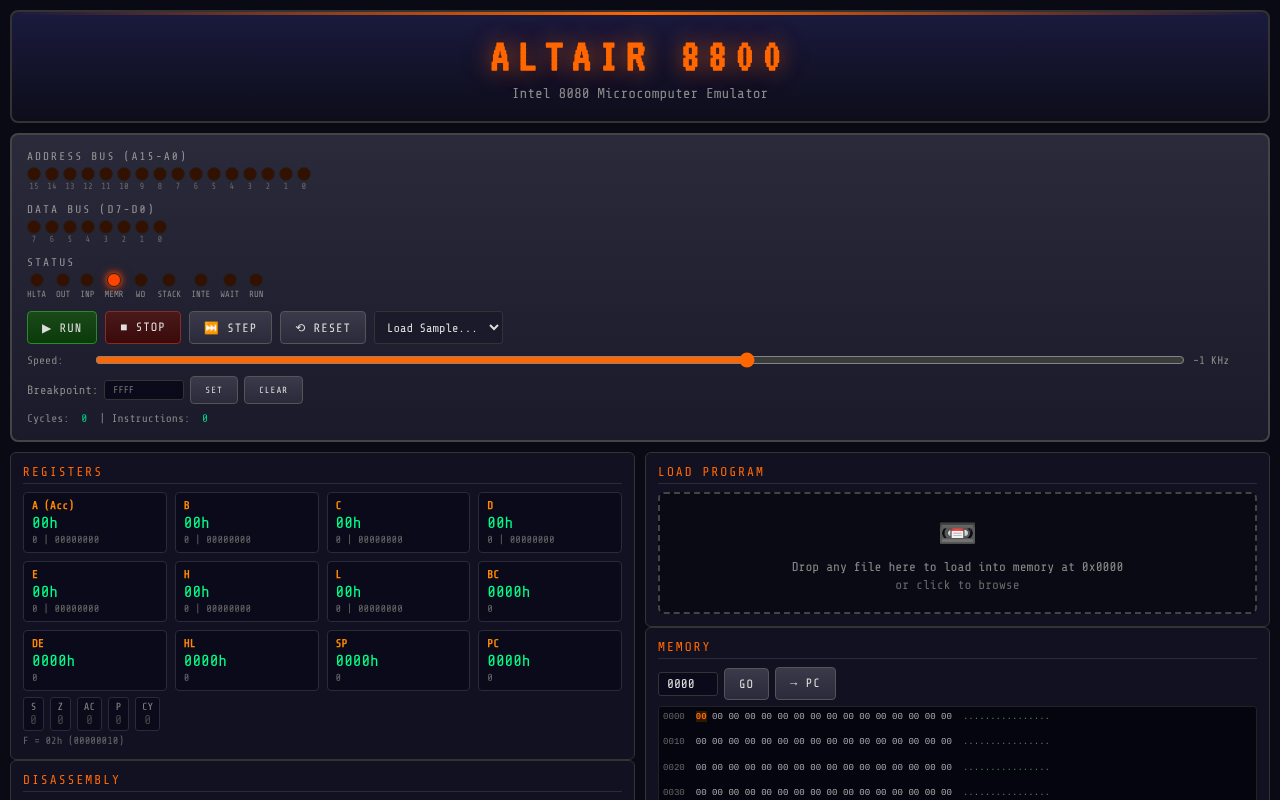This screenshot has height=800, width=1280.
Task: Click address bus LED A14
Action: [x=52, y=174]
